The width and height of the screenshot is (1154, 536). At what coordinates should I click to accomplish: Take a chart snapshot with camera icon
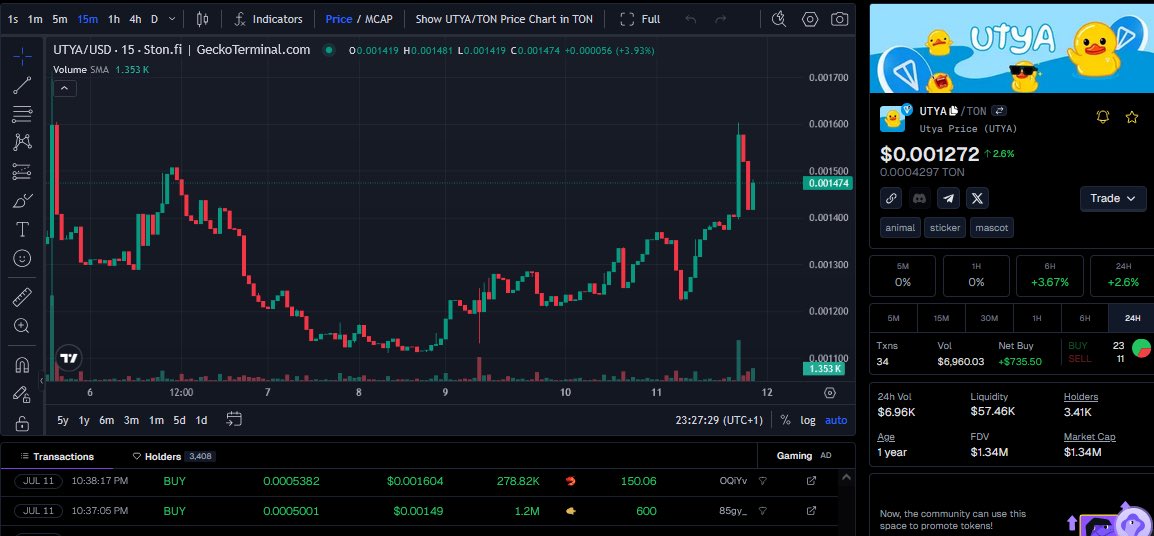840,19
